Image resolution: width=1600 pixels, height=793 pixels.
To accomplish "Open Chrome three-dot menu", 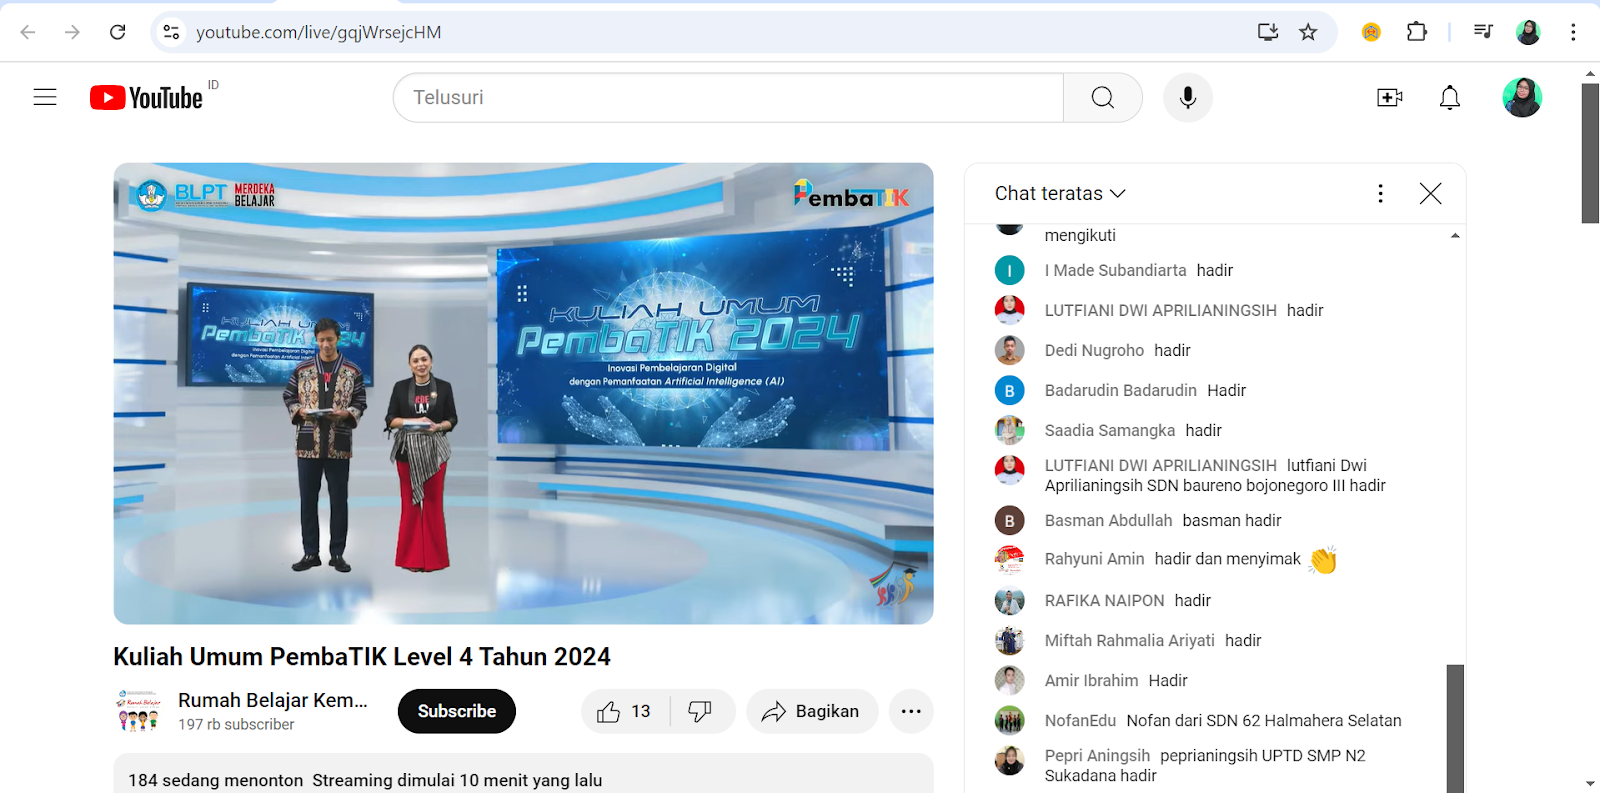I will coord(1573,32).
